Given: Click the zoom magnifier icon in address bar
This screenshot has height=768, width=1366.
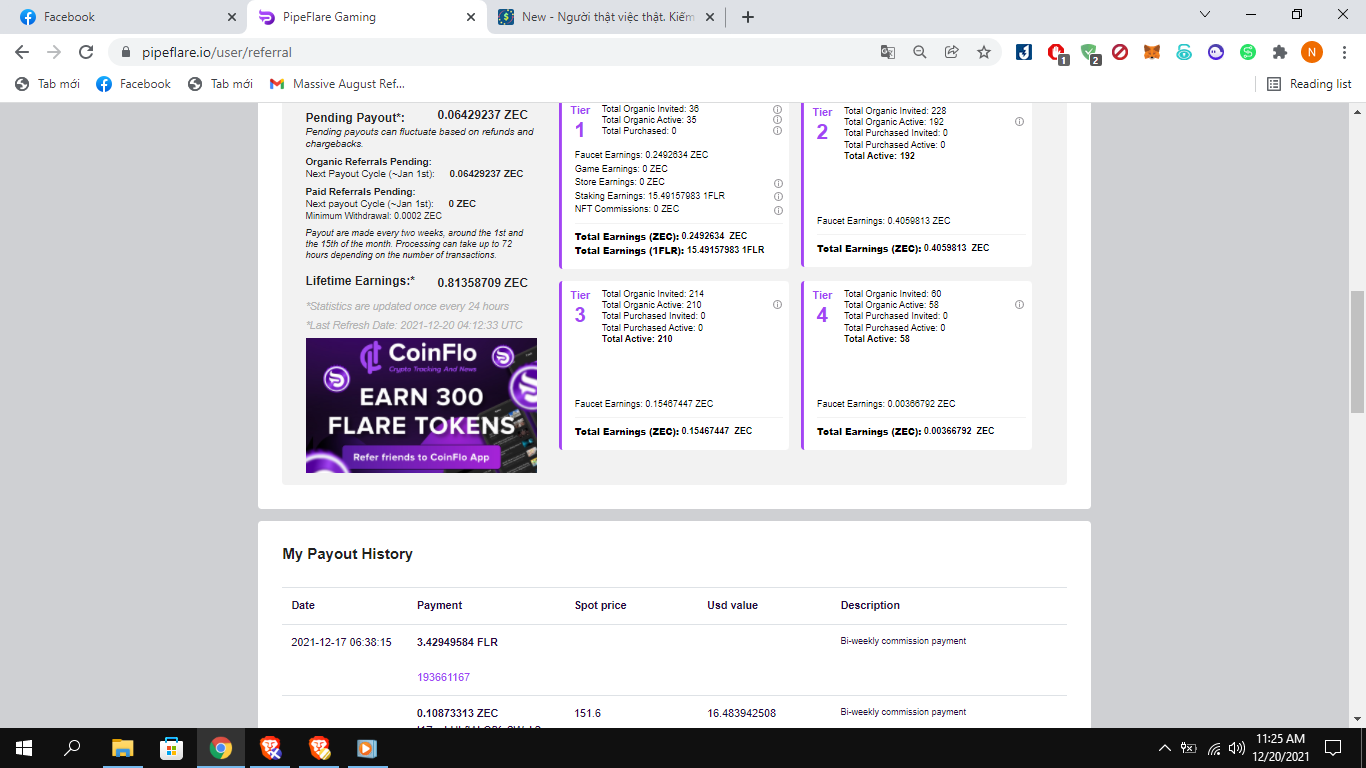Looking at the screenshot, I should (x=920, y=52).
